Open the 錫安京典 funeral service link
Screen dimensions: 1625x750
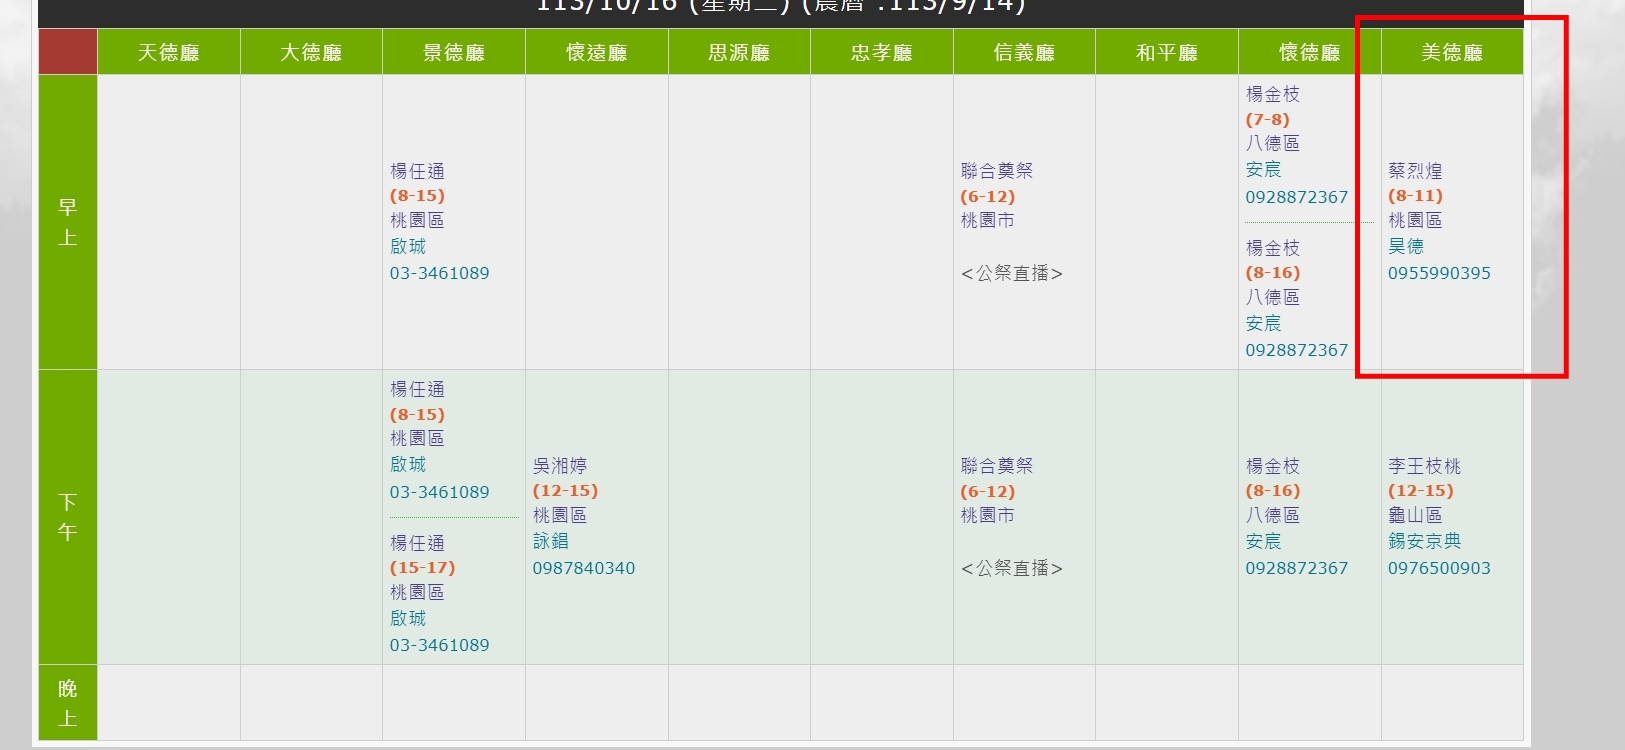(1424, 541)
